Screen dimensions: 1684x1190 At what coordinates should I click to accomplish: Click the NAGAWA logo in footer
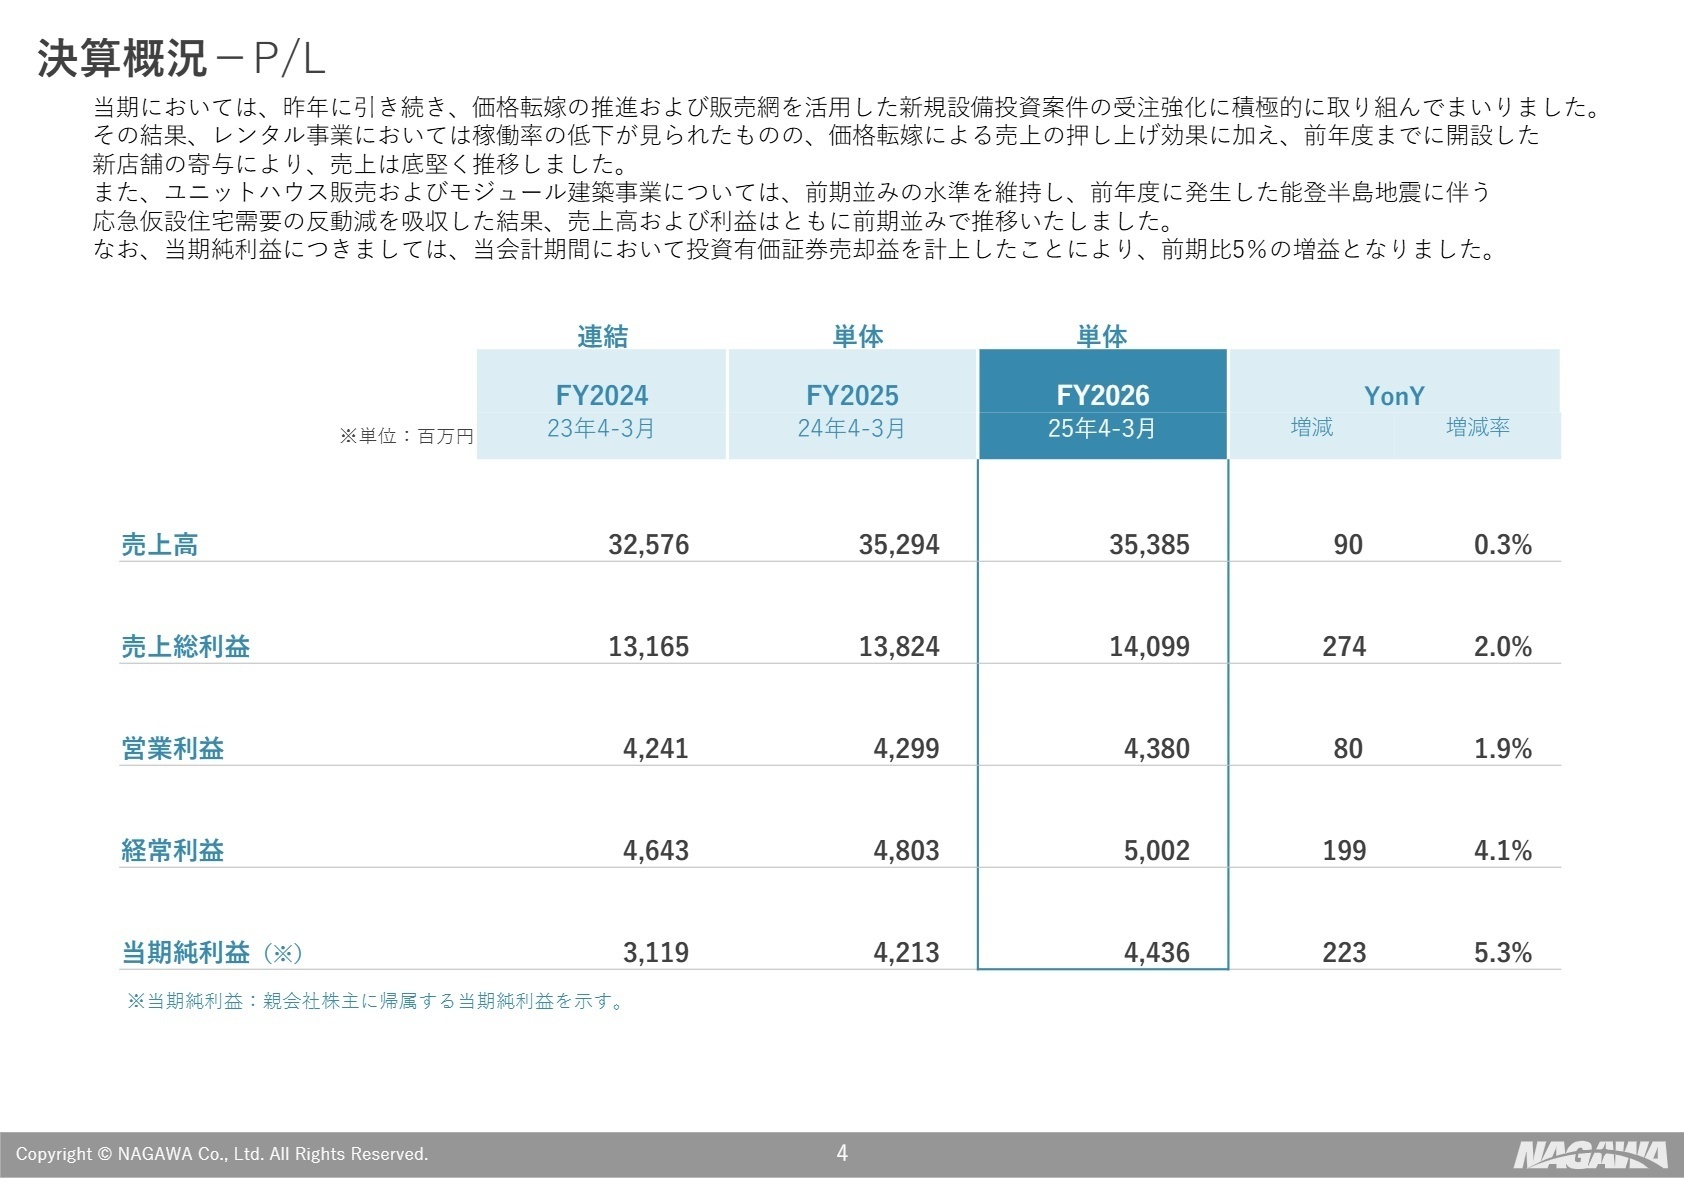(x=1590, y=1154)
